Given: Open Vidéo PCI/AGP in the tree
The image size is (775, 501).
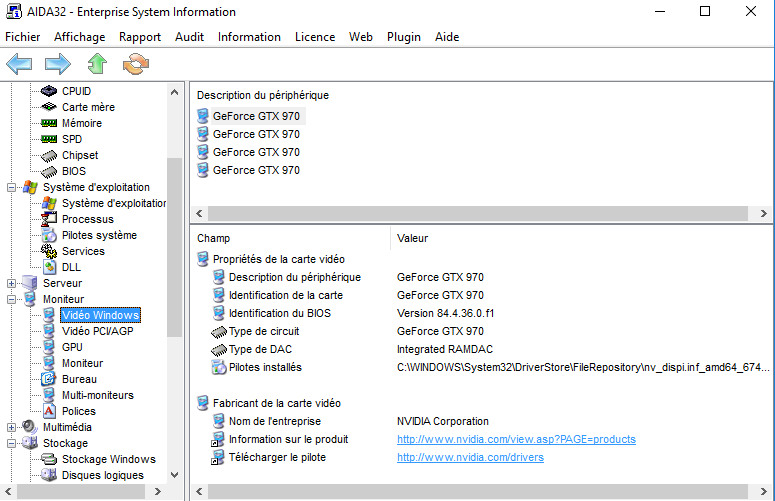Looking at the screenshot, I should [97, 331].
